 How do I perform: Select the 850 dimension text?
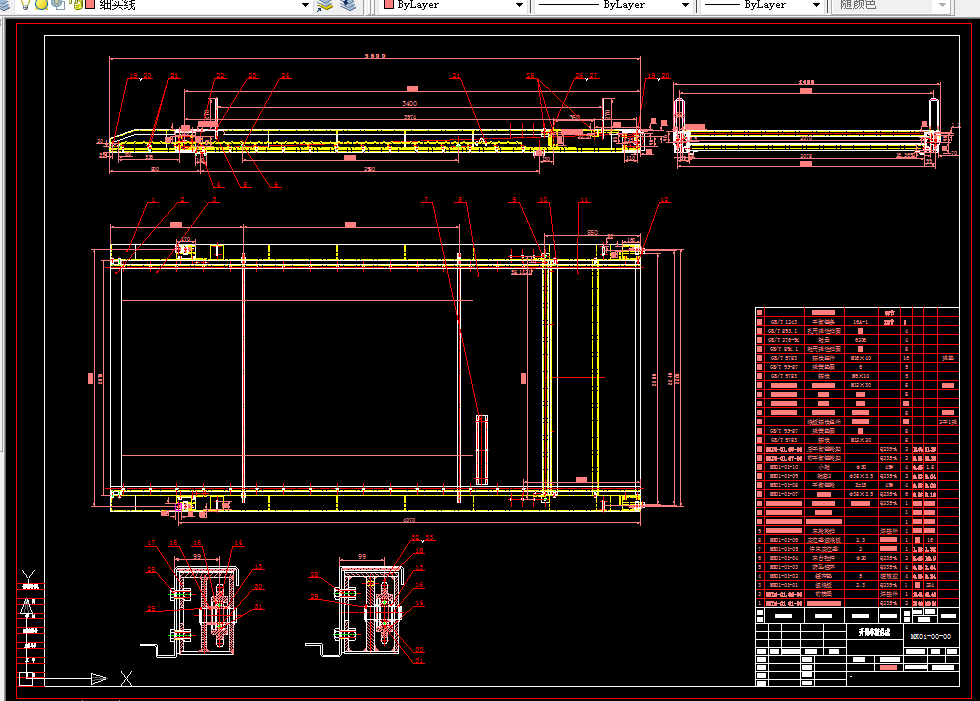(592, 232)
